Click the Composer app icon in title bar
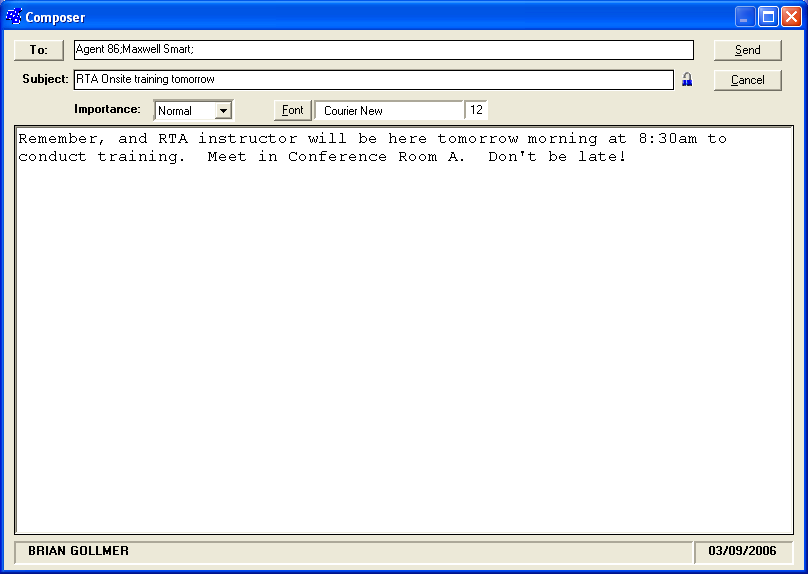 click(x=14, y=16)
